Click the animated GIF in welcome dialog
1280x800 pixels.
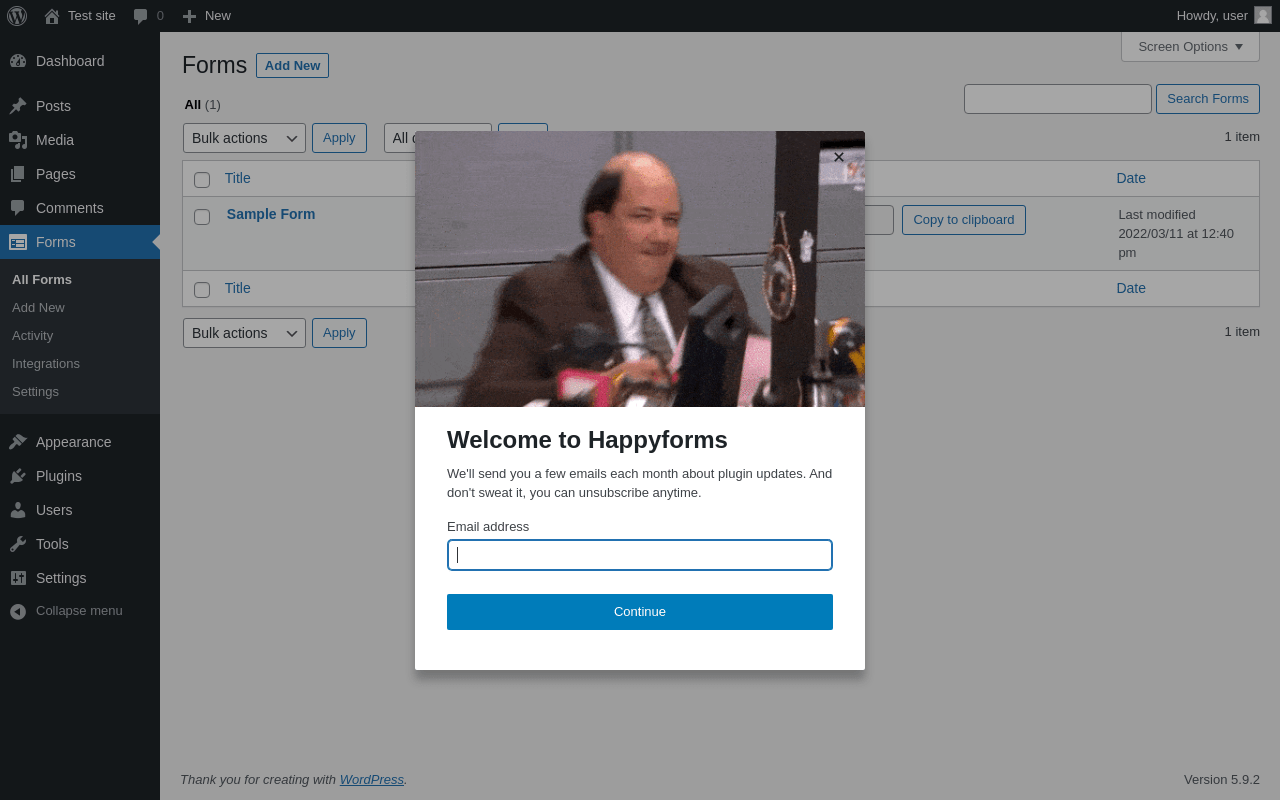[640, 269]
